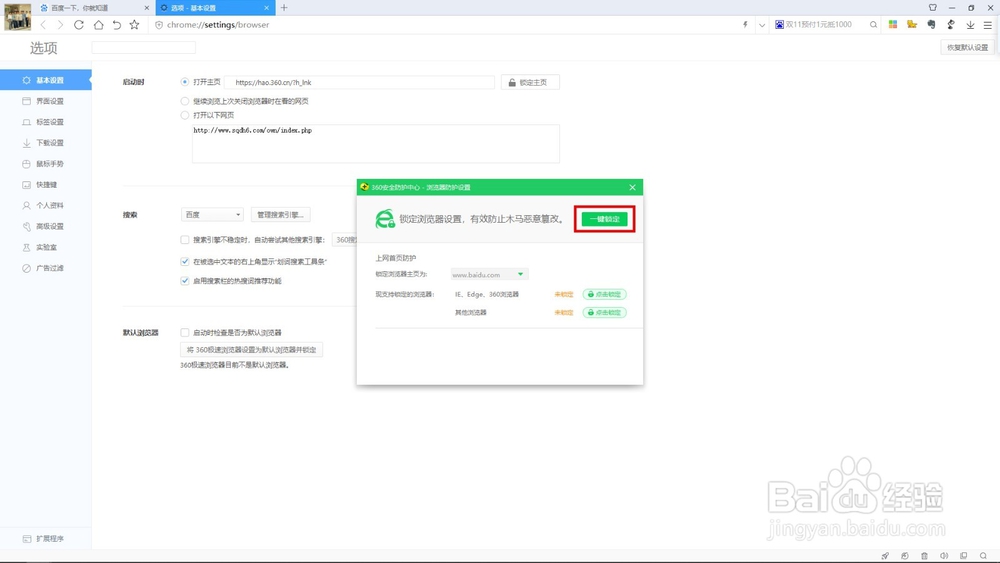This screenshot has height=563, width=1000.
Task: Toggle the 划词搜索工具条 checkbox
Action: pos(184,261)
